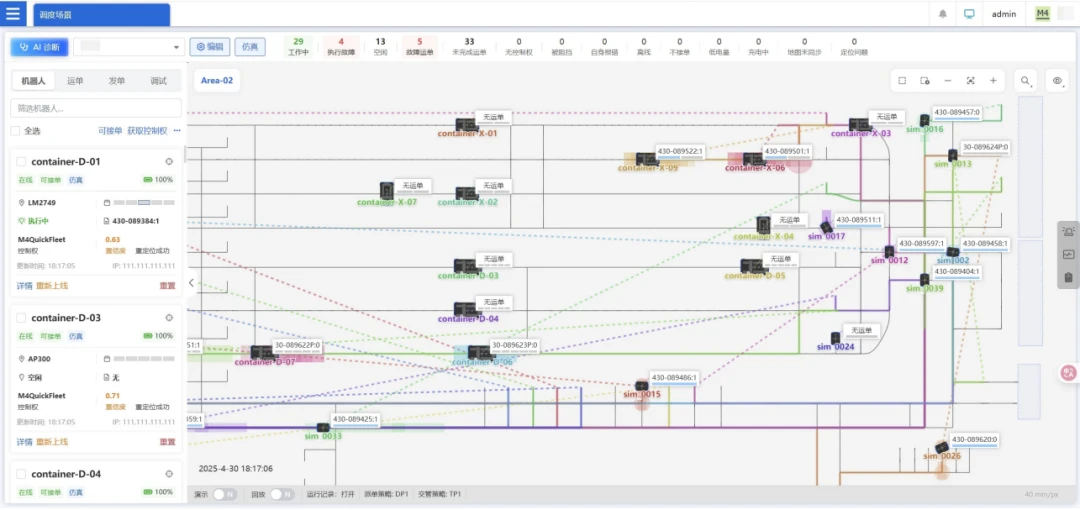This screenshot has height=510, width=1080.
Task: Click the 5 故障运单 status counter
Action: pyautogui.click(x=420, y=46)
